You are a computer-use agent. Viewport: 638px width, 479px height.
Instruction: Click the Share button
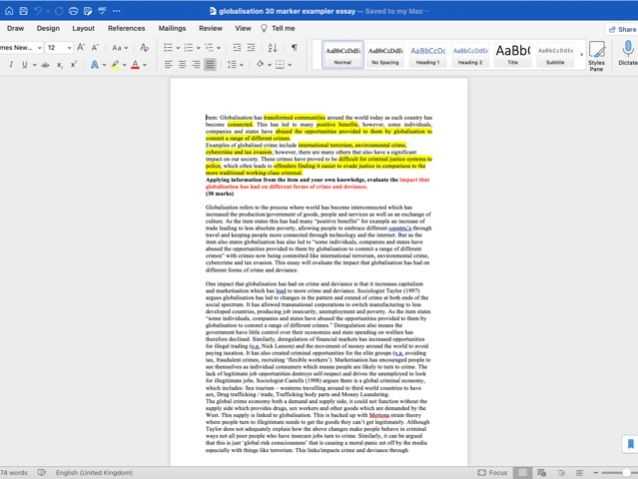click(623, 29)
